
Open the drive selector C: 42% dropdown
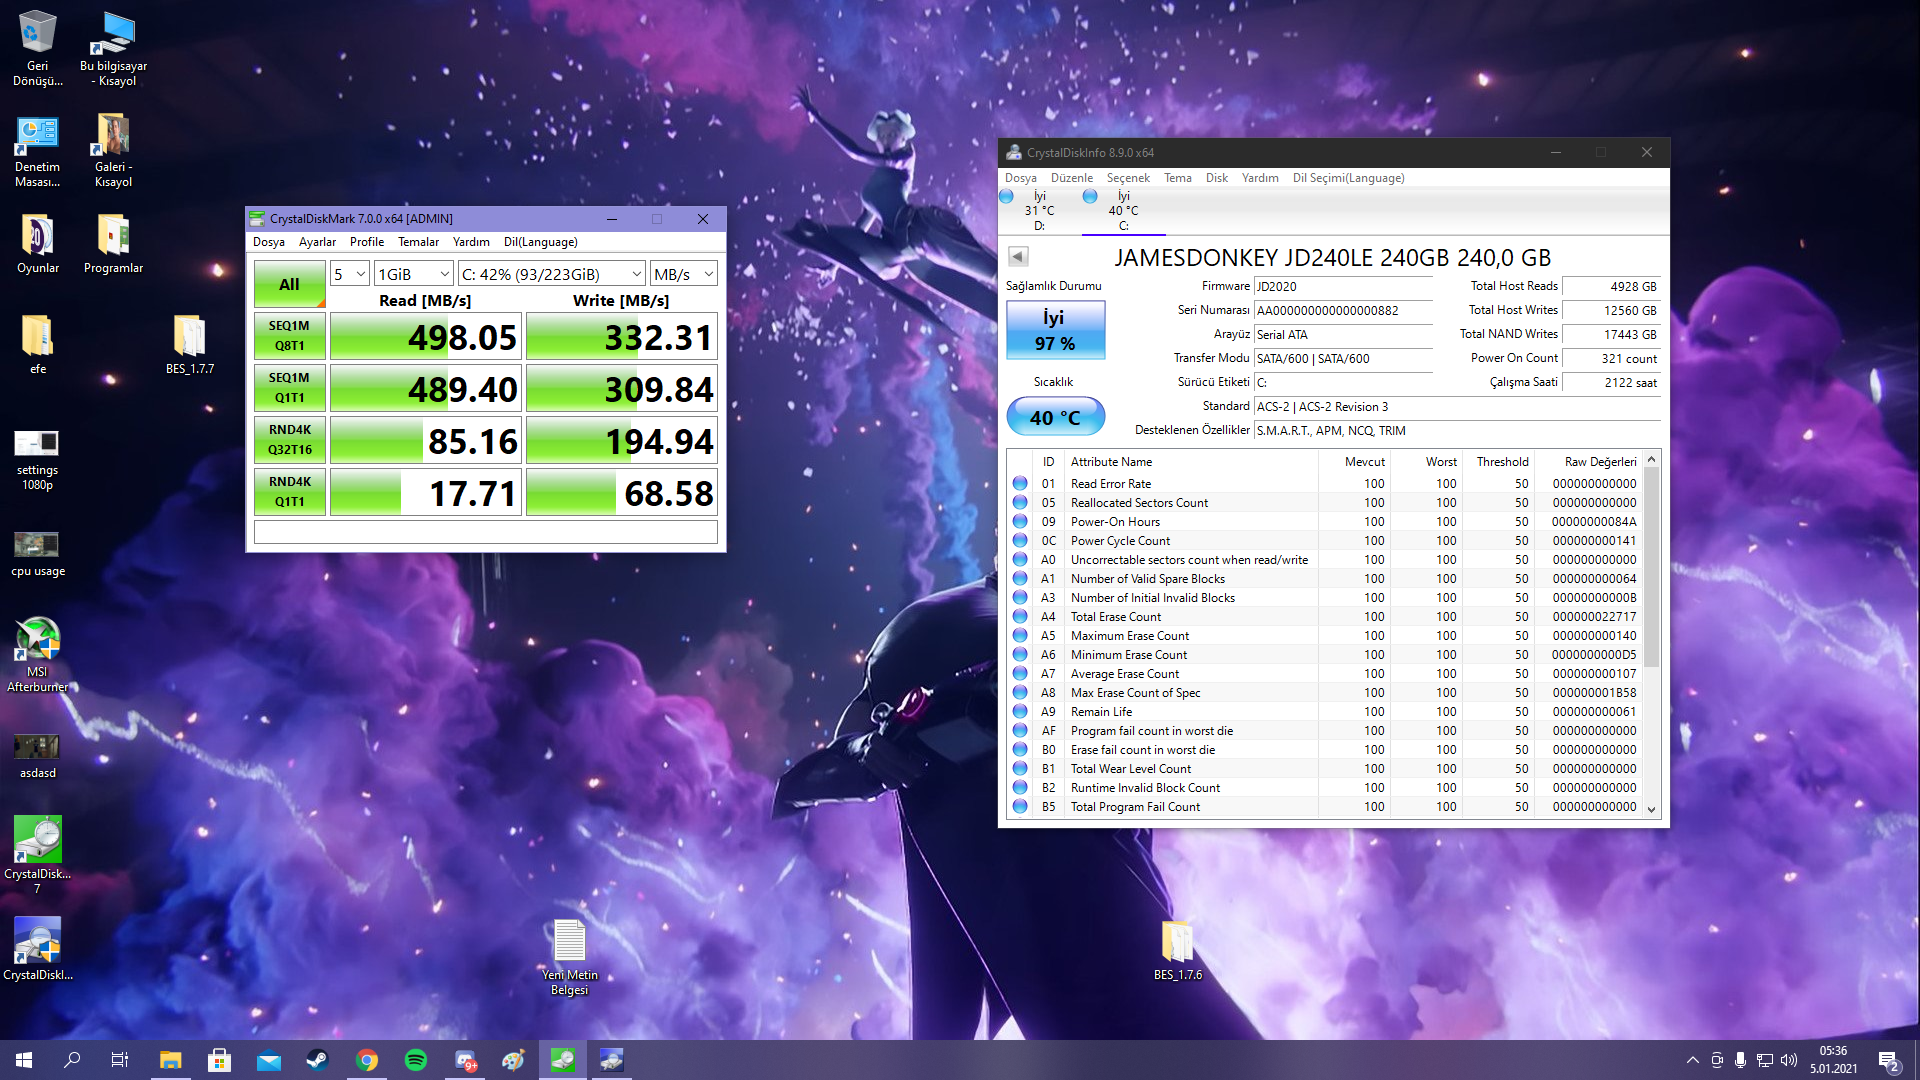[x=552, y=274]
